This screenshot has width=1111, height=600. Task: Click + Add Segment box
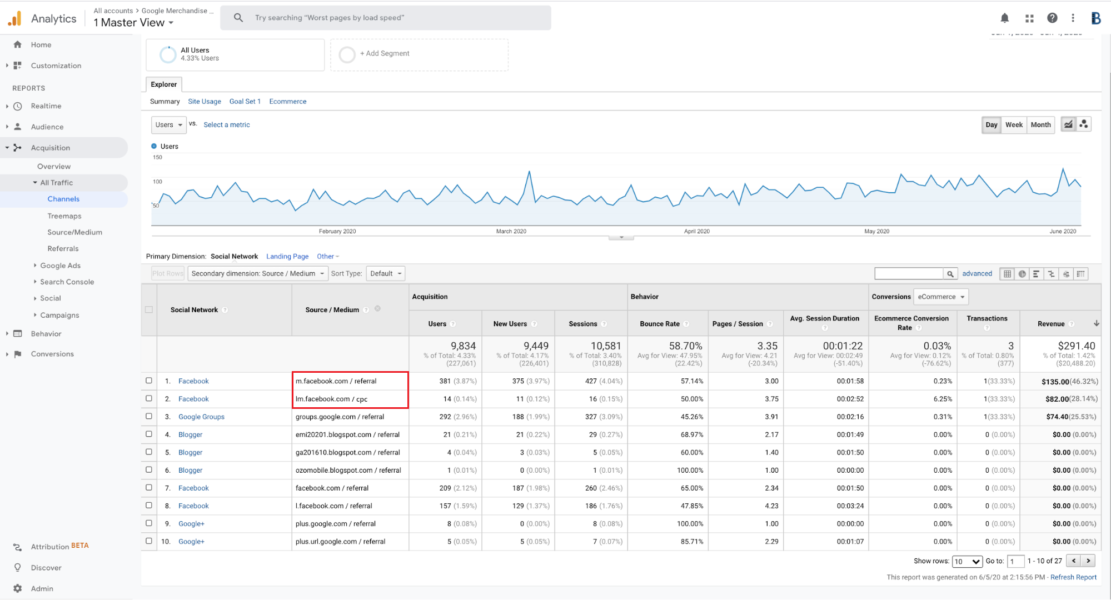tap(419, 54)
